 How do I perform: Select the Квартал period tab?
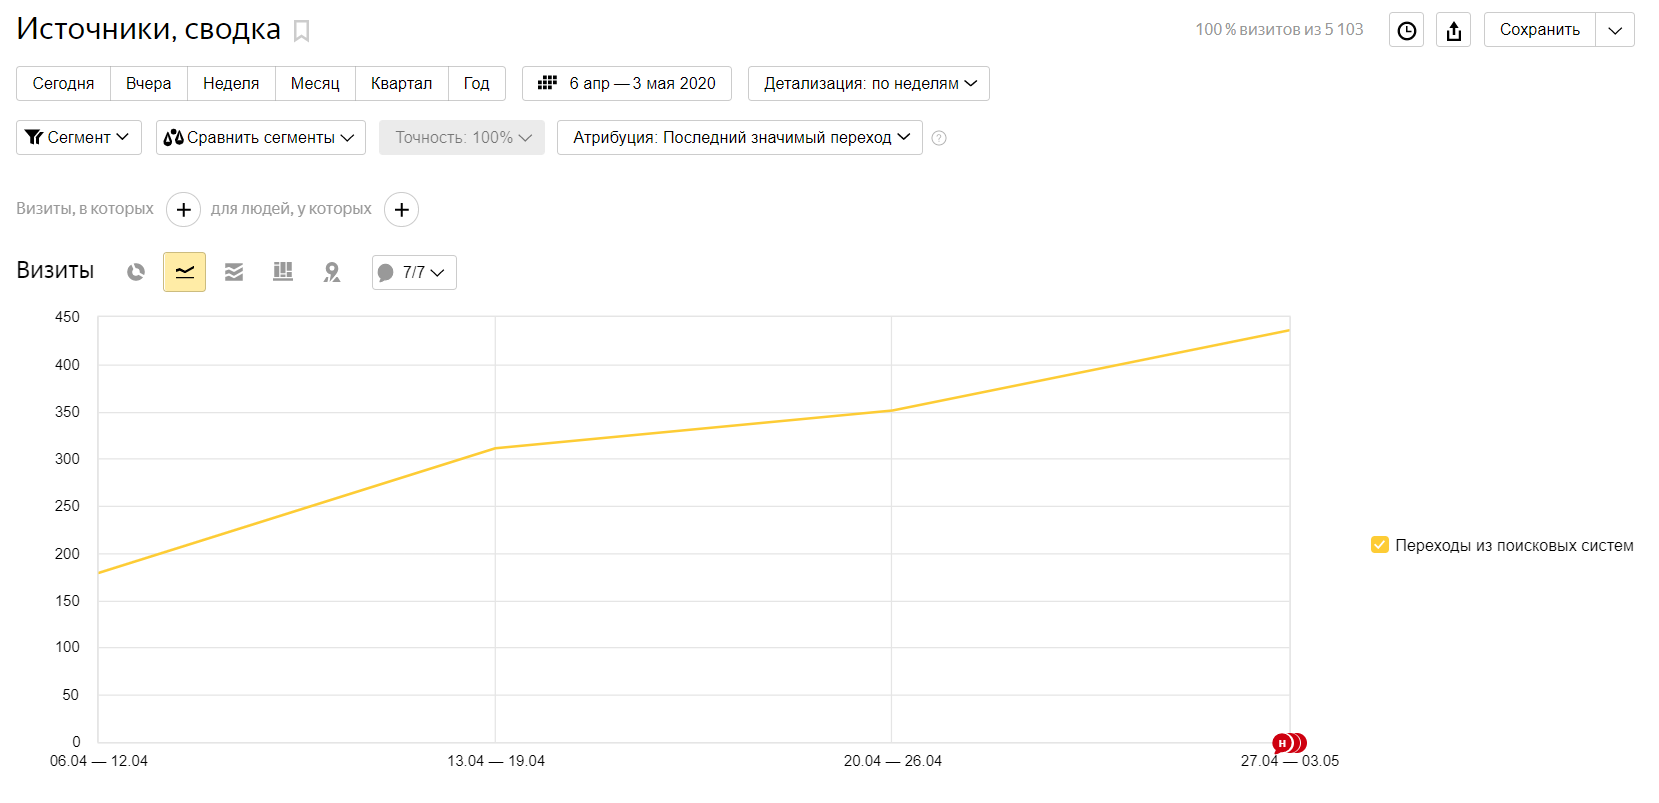[401, 84]
